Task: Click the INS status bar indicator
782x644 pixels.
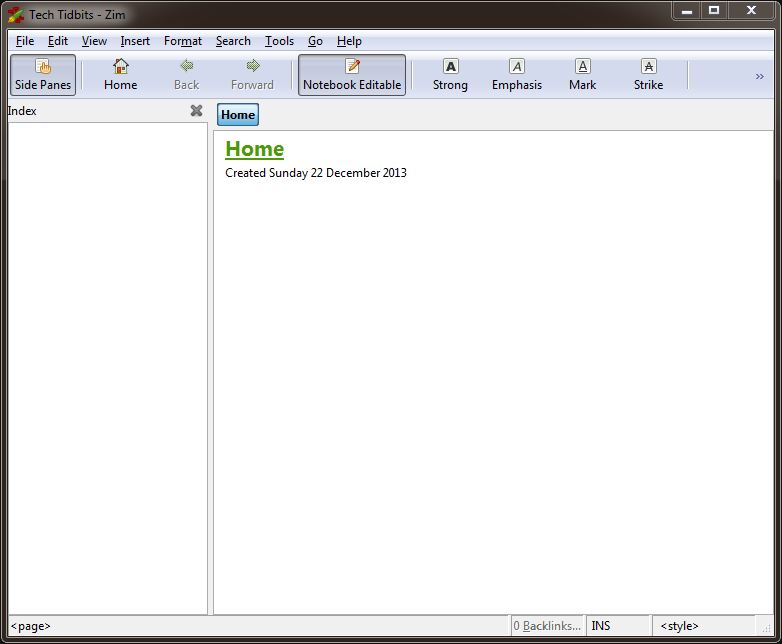Action: 600,626
